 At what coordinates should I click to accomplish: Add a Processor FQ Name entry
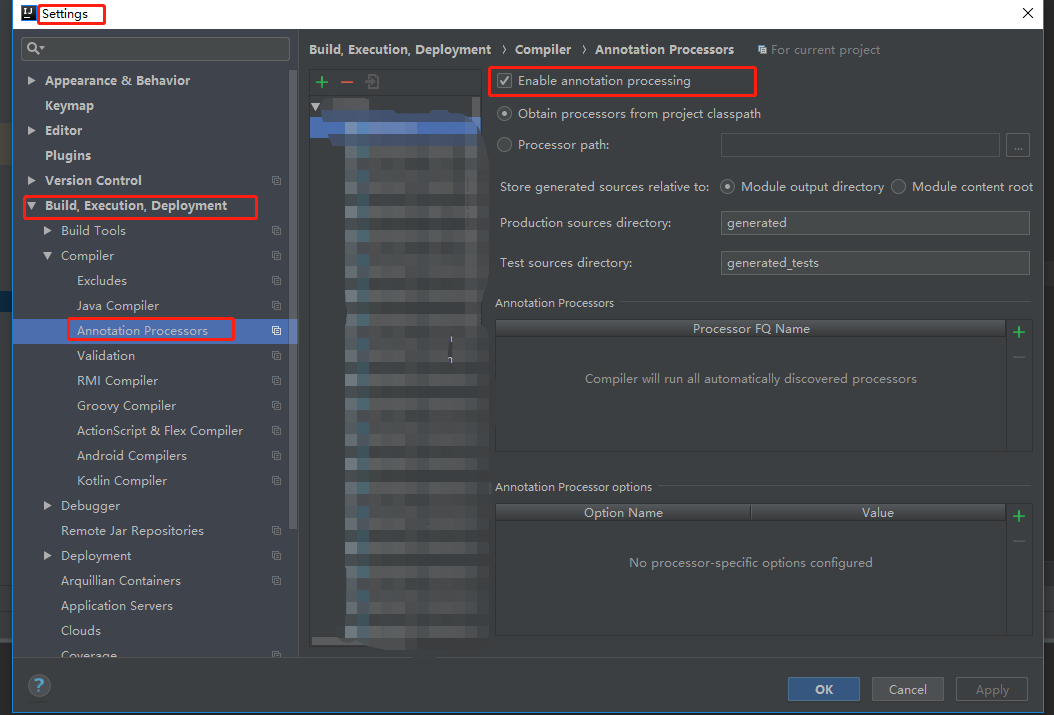(x=1019, y=332)
